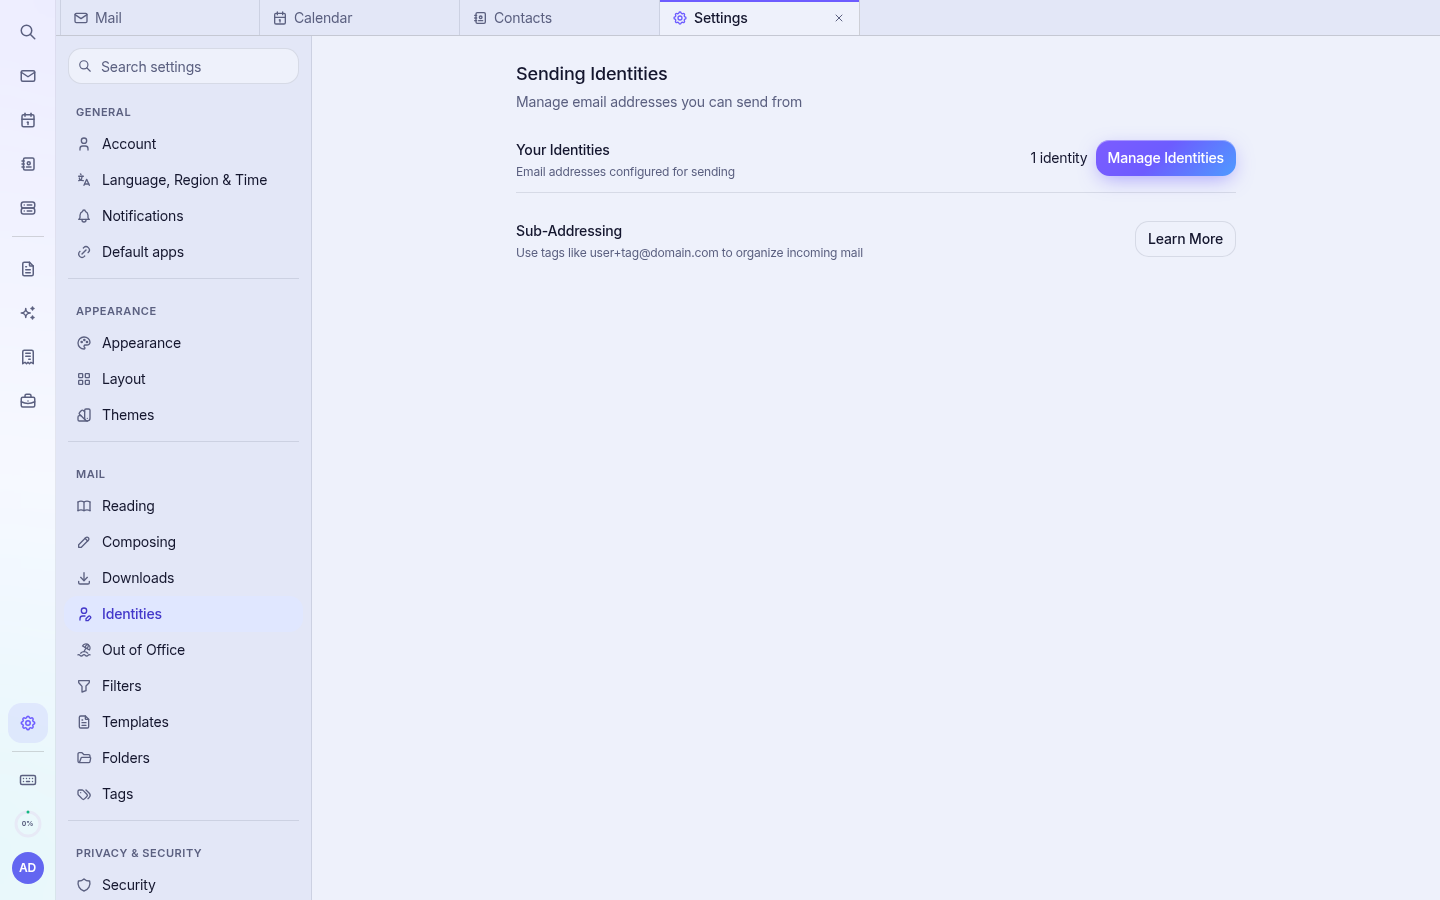
Task: Open the AD user avatar menu
Action: [x=28, y=868]
